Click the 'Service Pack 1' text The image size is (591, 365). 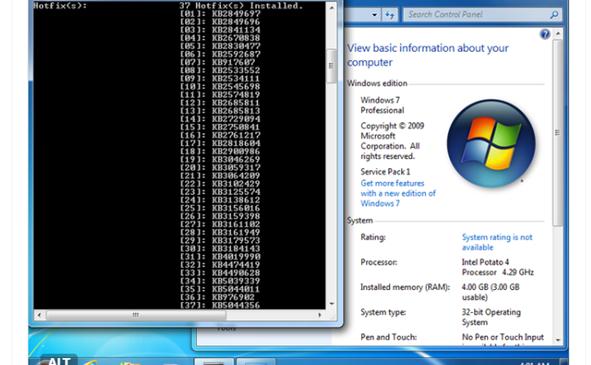(x=385, y=172)
